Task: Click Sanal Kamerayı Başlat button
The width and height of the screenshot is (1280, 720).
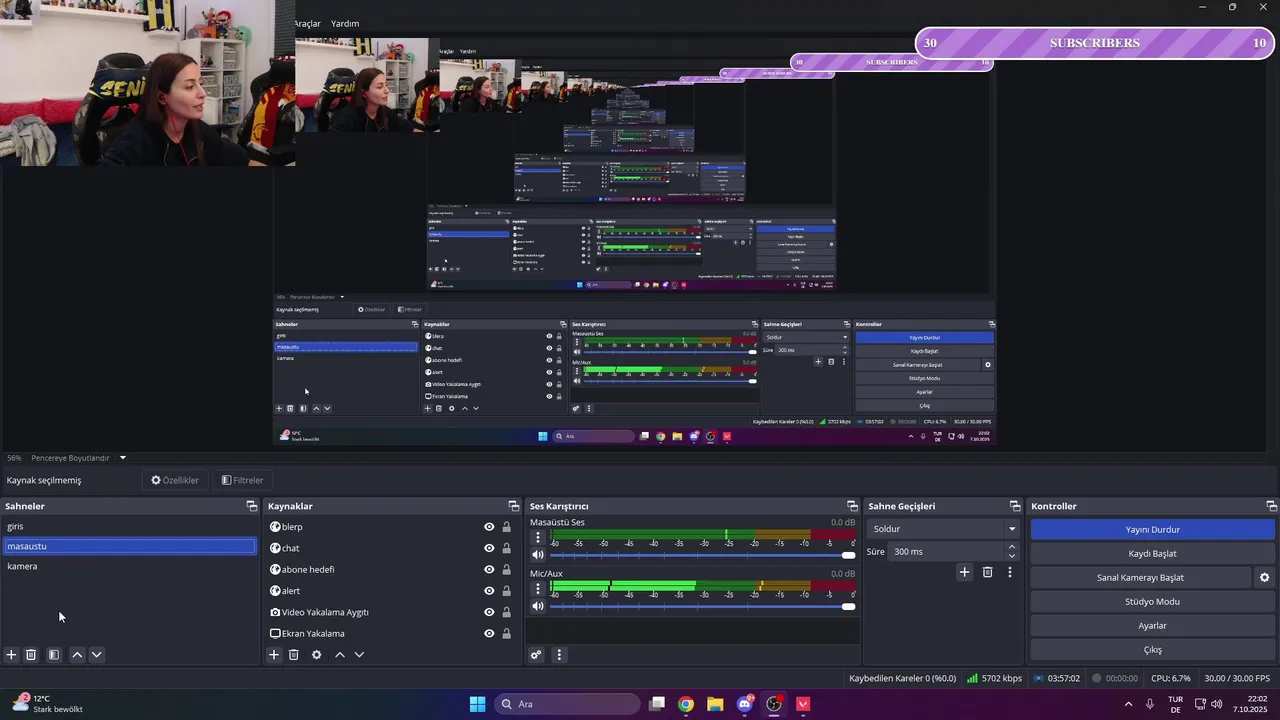Action: pos(1140,578)
